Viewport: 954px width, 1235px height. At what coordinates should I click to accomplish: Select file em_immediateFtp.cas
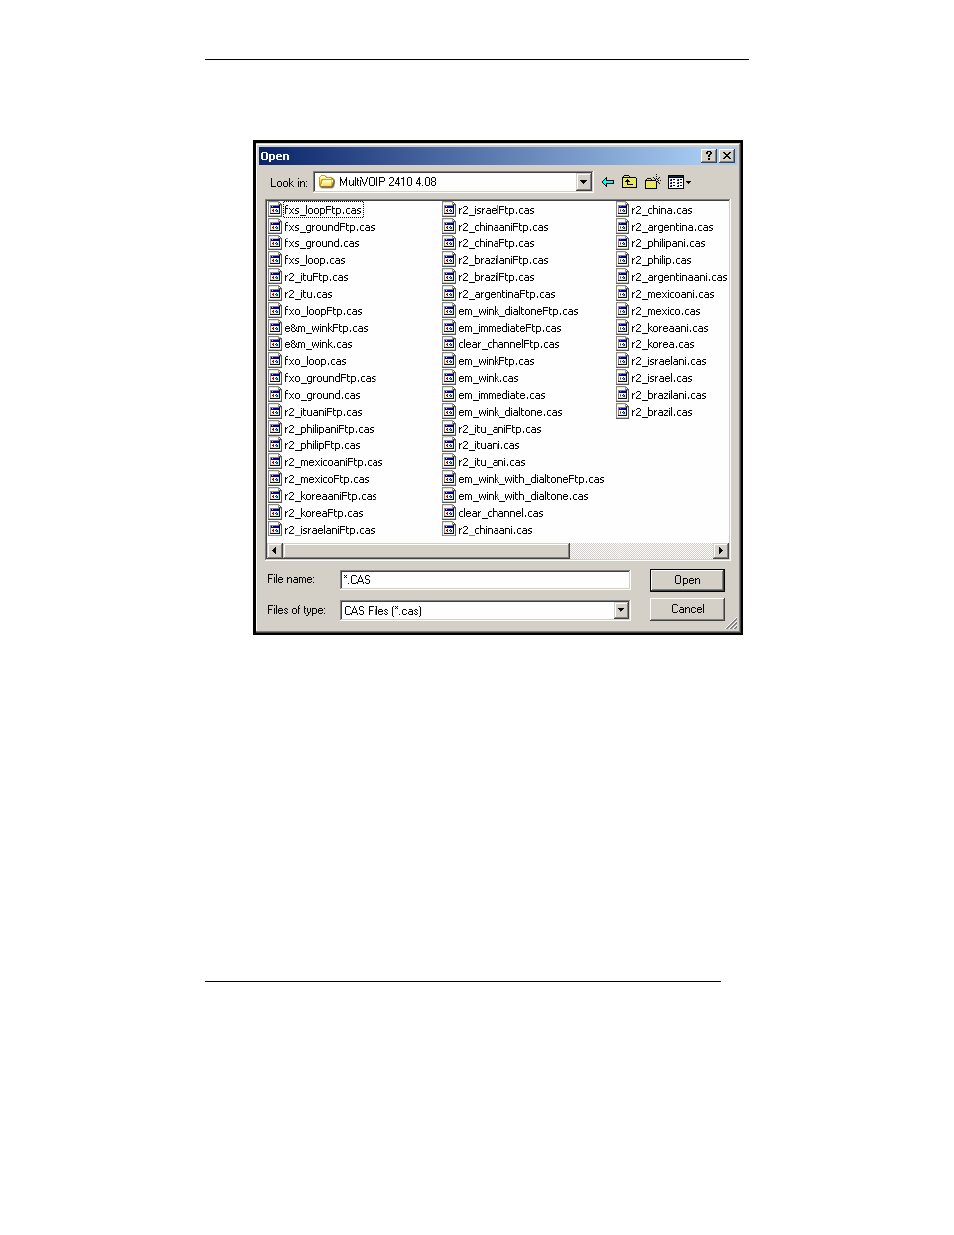point(510,328)
